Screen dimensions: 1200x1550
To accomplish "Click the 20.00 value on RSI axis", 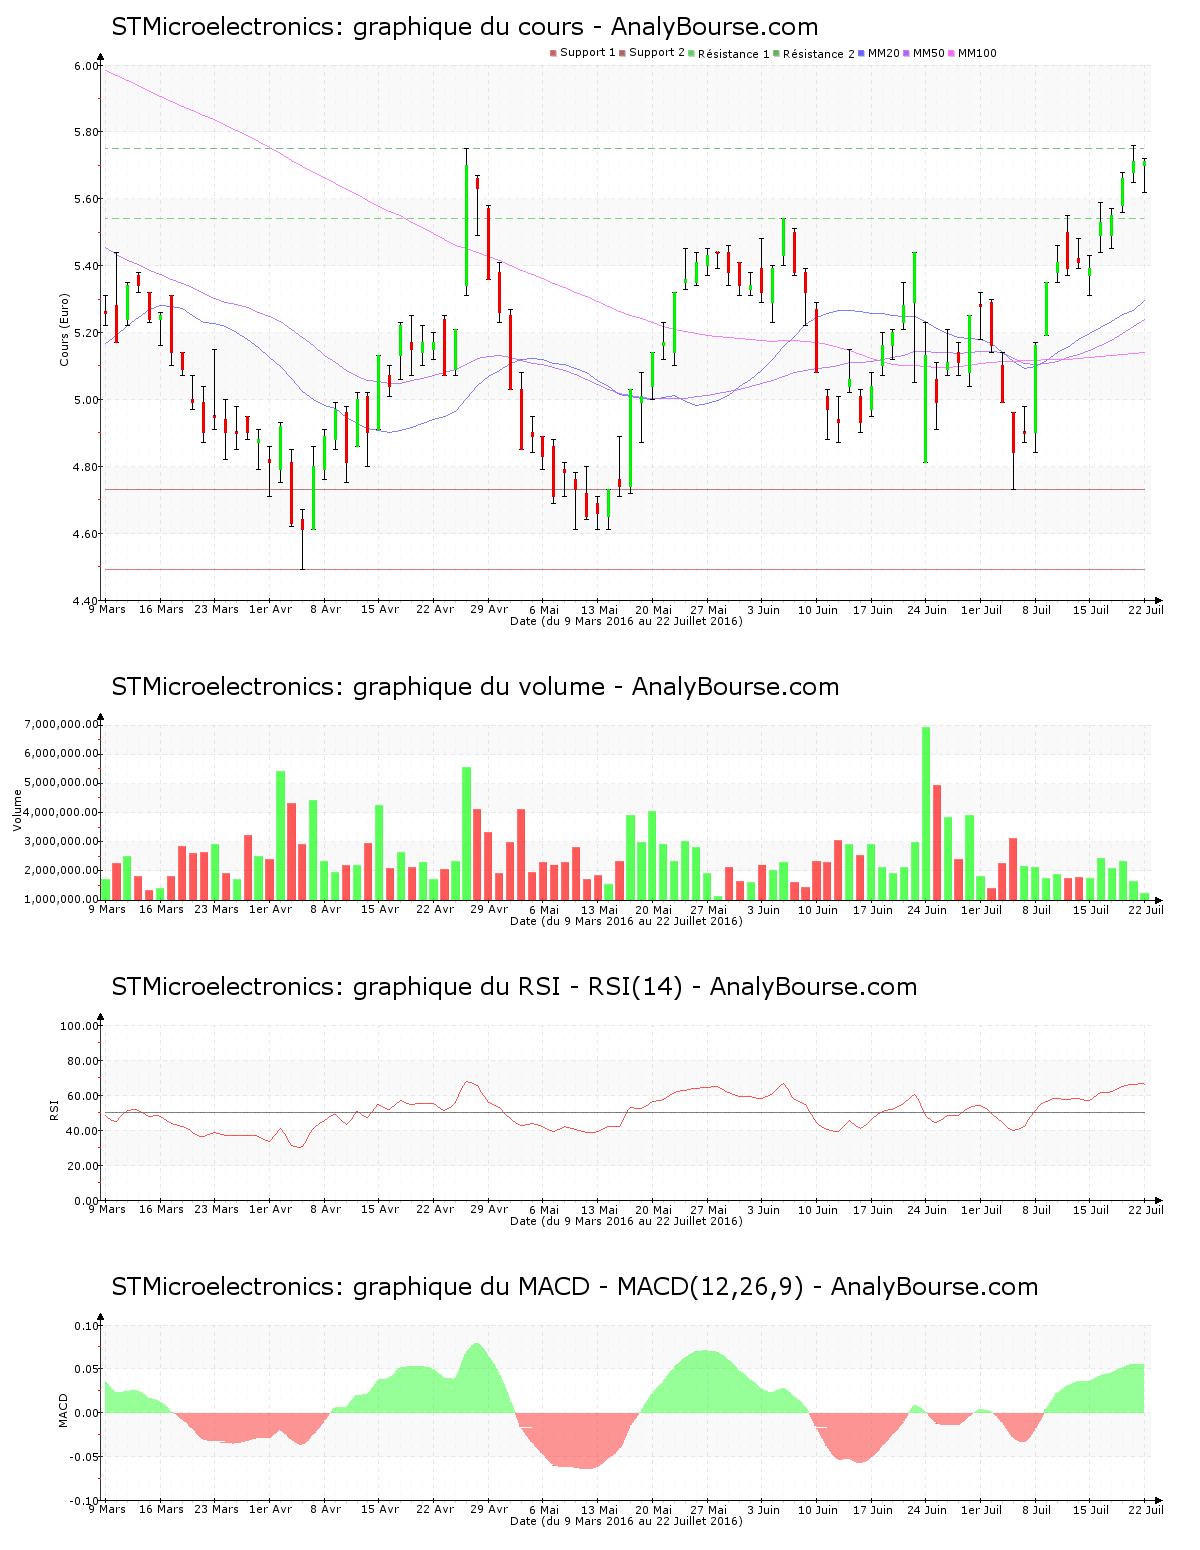I will pos(83,1166).
